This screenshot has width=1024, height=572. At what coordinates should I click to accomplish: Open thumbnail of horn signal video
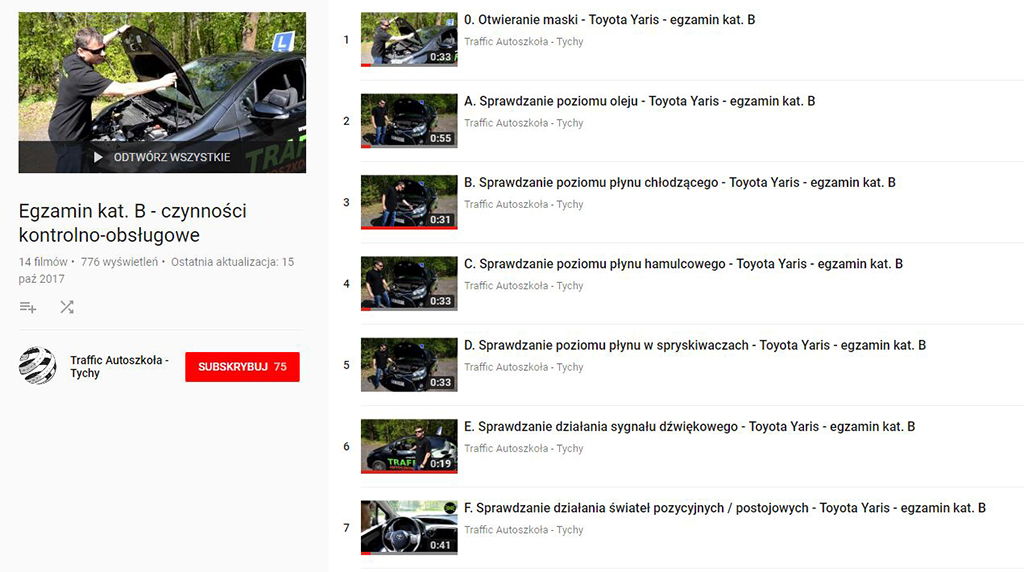[x=408, y=446]
